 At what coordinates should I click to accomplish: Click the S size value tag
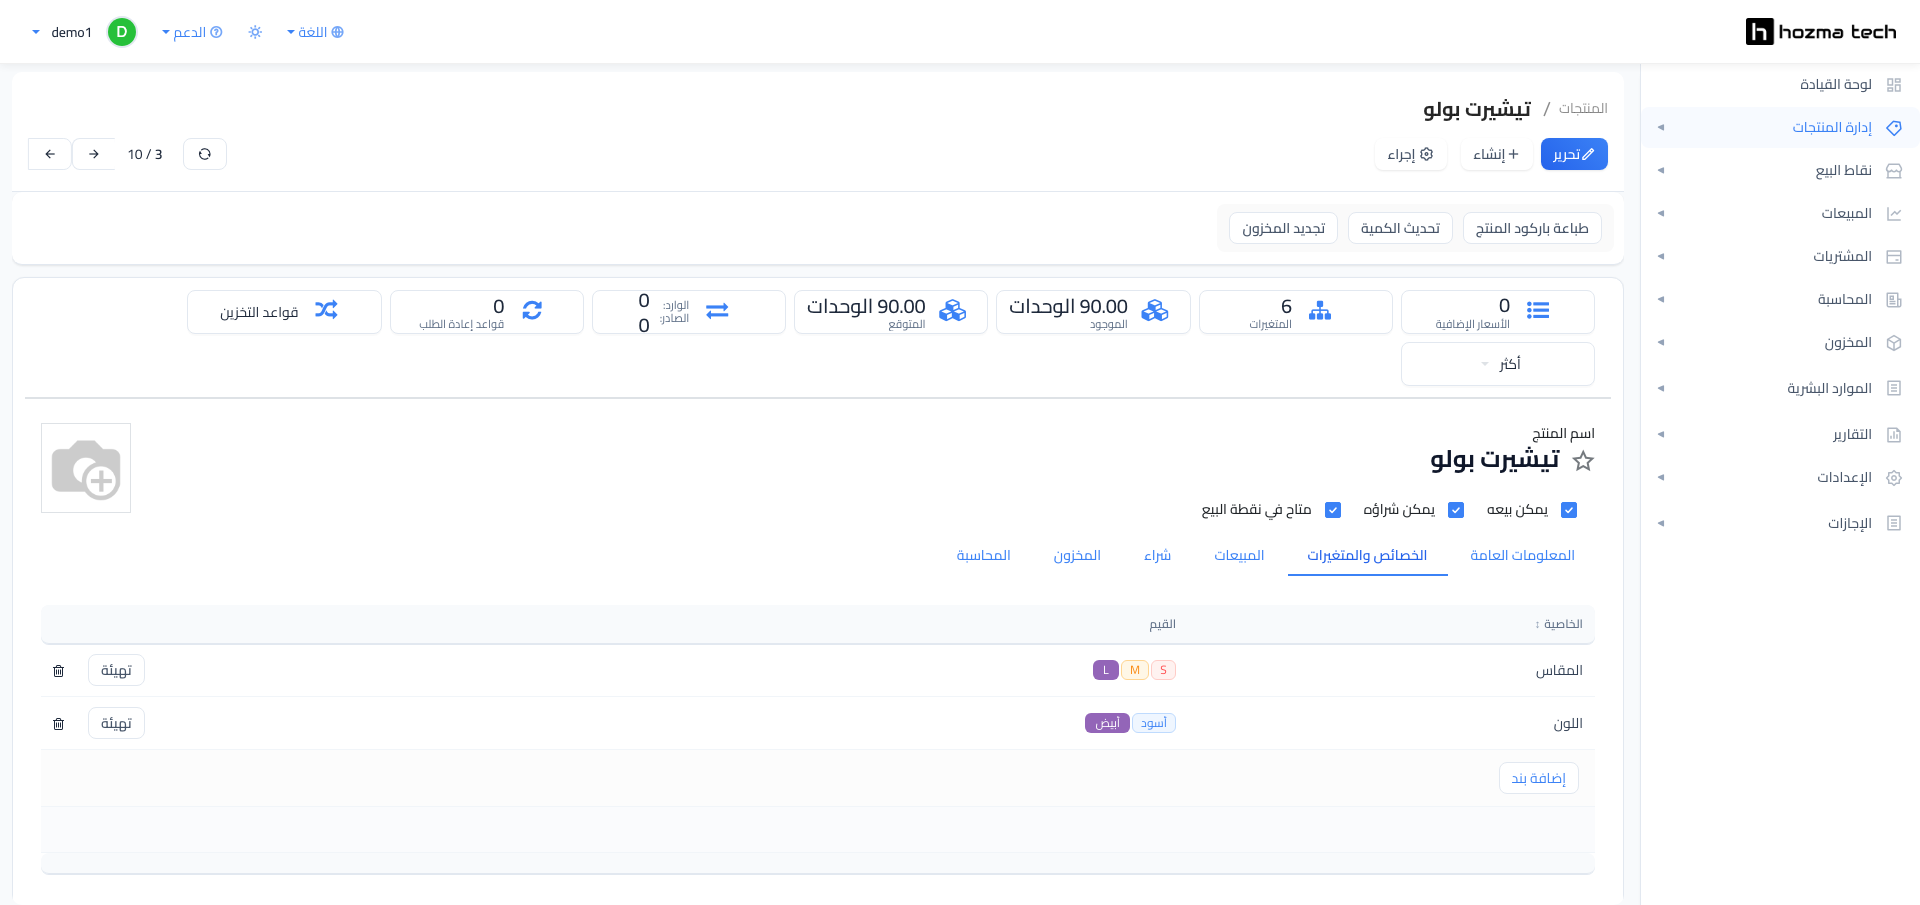(x=1163, y=670)
